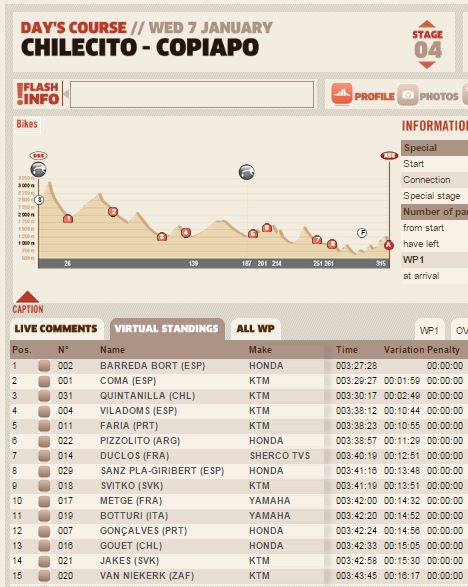This screenshot has width=468, height=587.
Task: Open the Photos camera icon
Action: point(407,95)
